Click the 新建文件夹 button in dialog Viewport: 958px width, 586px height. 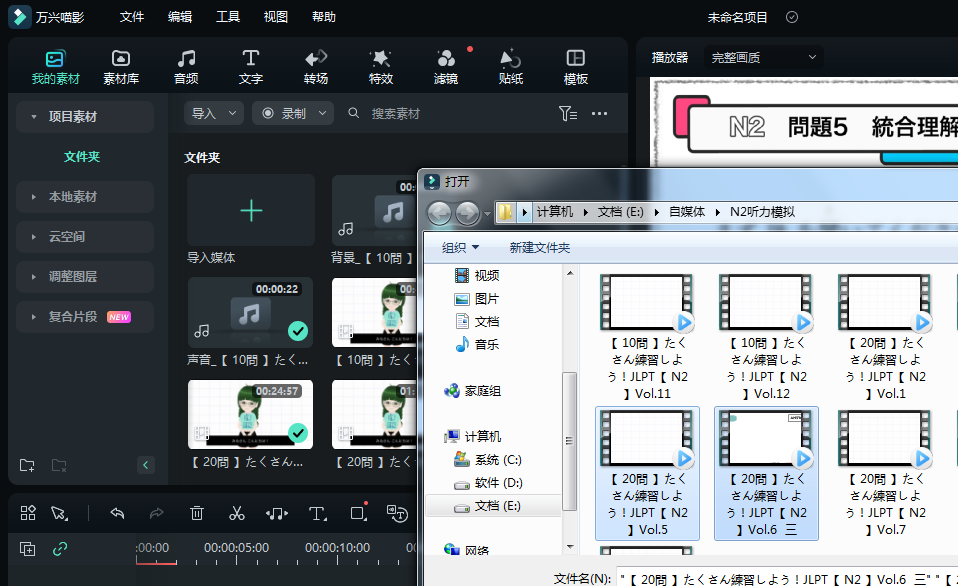click(538, 247)
